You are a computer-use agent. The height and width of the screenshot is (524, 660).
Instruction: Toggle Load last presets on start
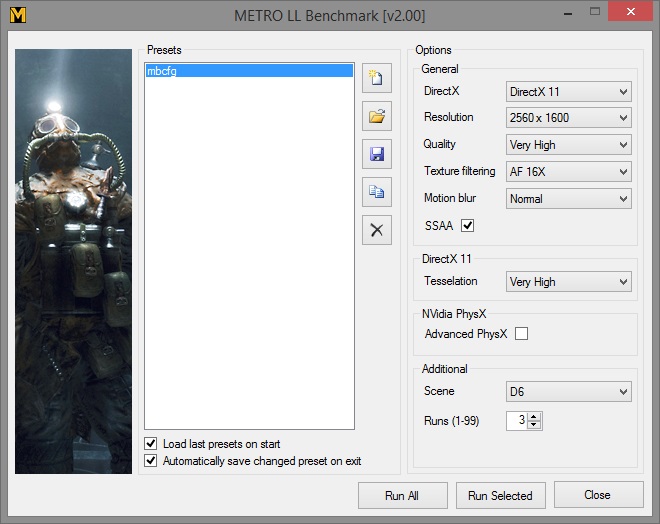(x=151, y=444)
